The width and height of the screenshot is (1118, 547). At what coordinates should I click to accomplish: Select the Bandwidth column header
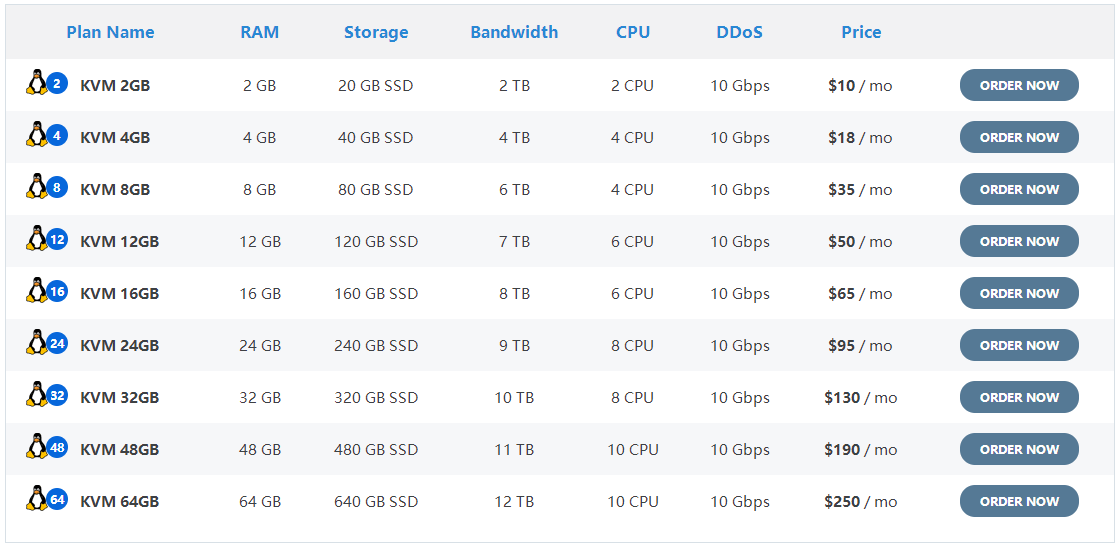point(514,32)
